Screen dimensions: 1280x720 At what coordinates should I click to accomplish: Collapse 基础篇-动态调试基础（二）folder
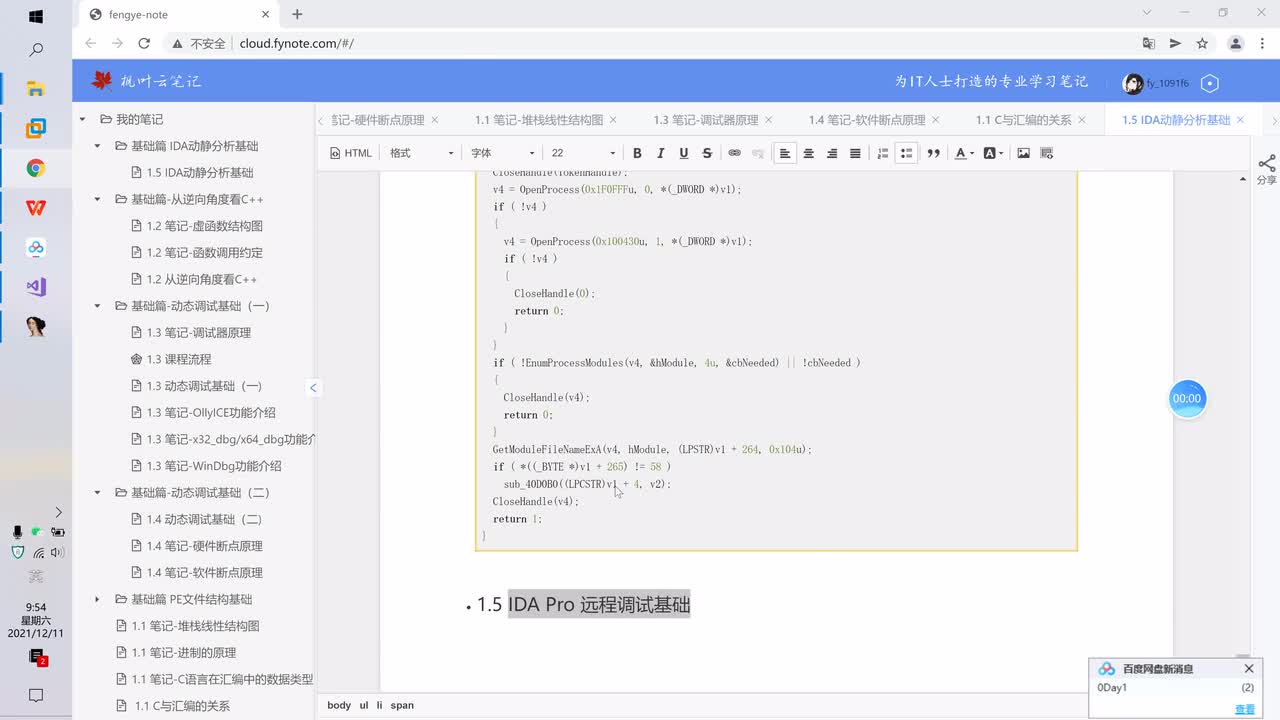click(97, 493)
